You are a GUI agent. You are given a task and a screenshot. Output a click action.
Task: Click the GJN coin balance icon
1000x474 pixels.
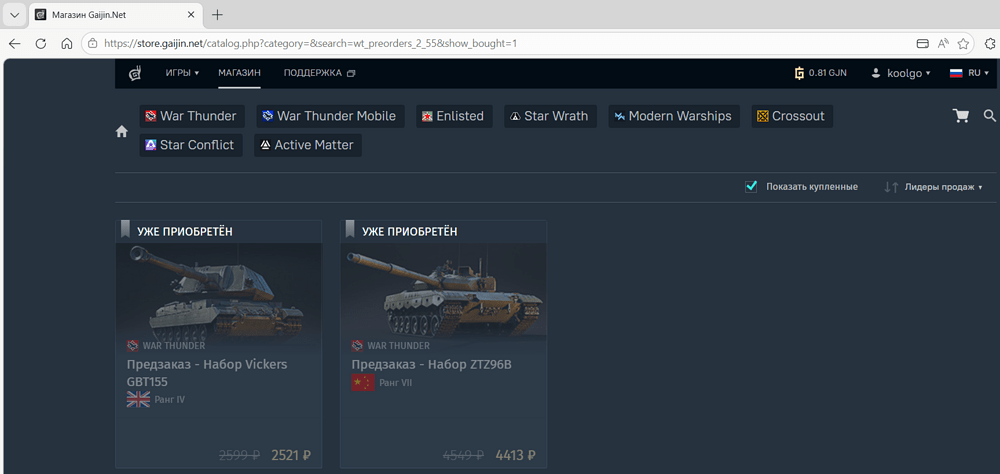pyautogui.click(x=799, y=73)
